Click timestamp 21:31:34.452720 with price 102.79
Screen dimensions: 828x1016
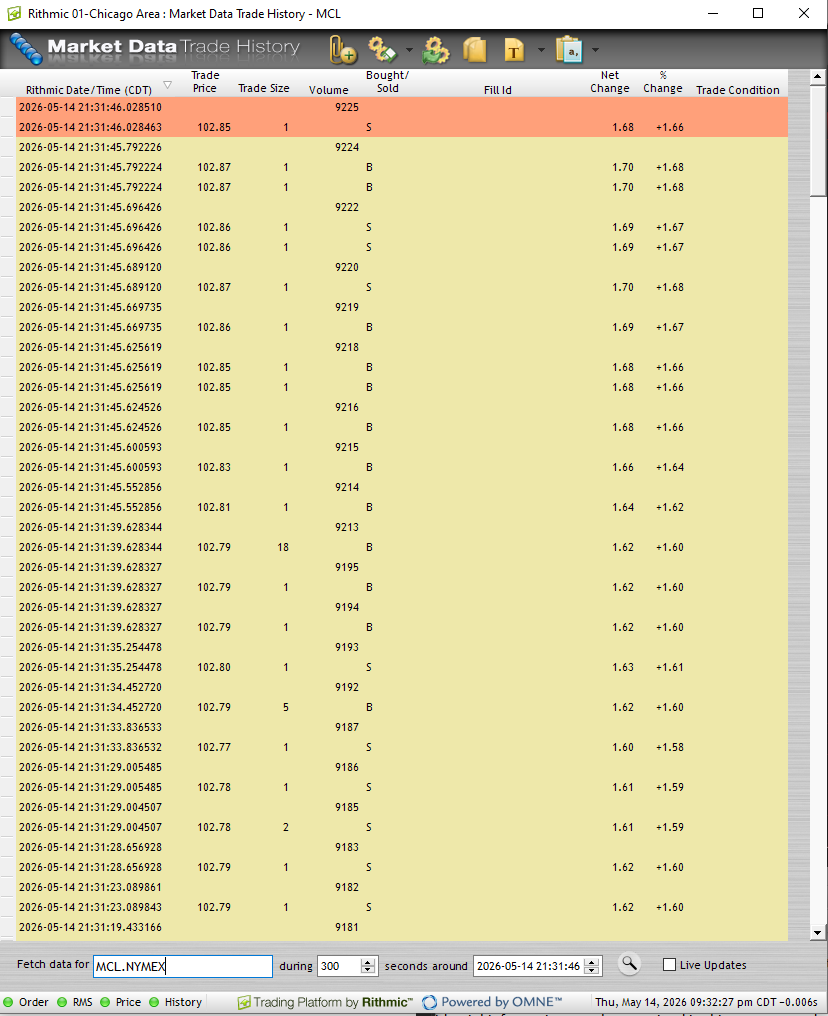[x=90, y=708]
